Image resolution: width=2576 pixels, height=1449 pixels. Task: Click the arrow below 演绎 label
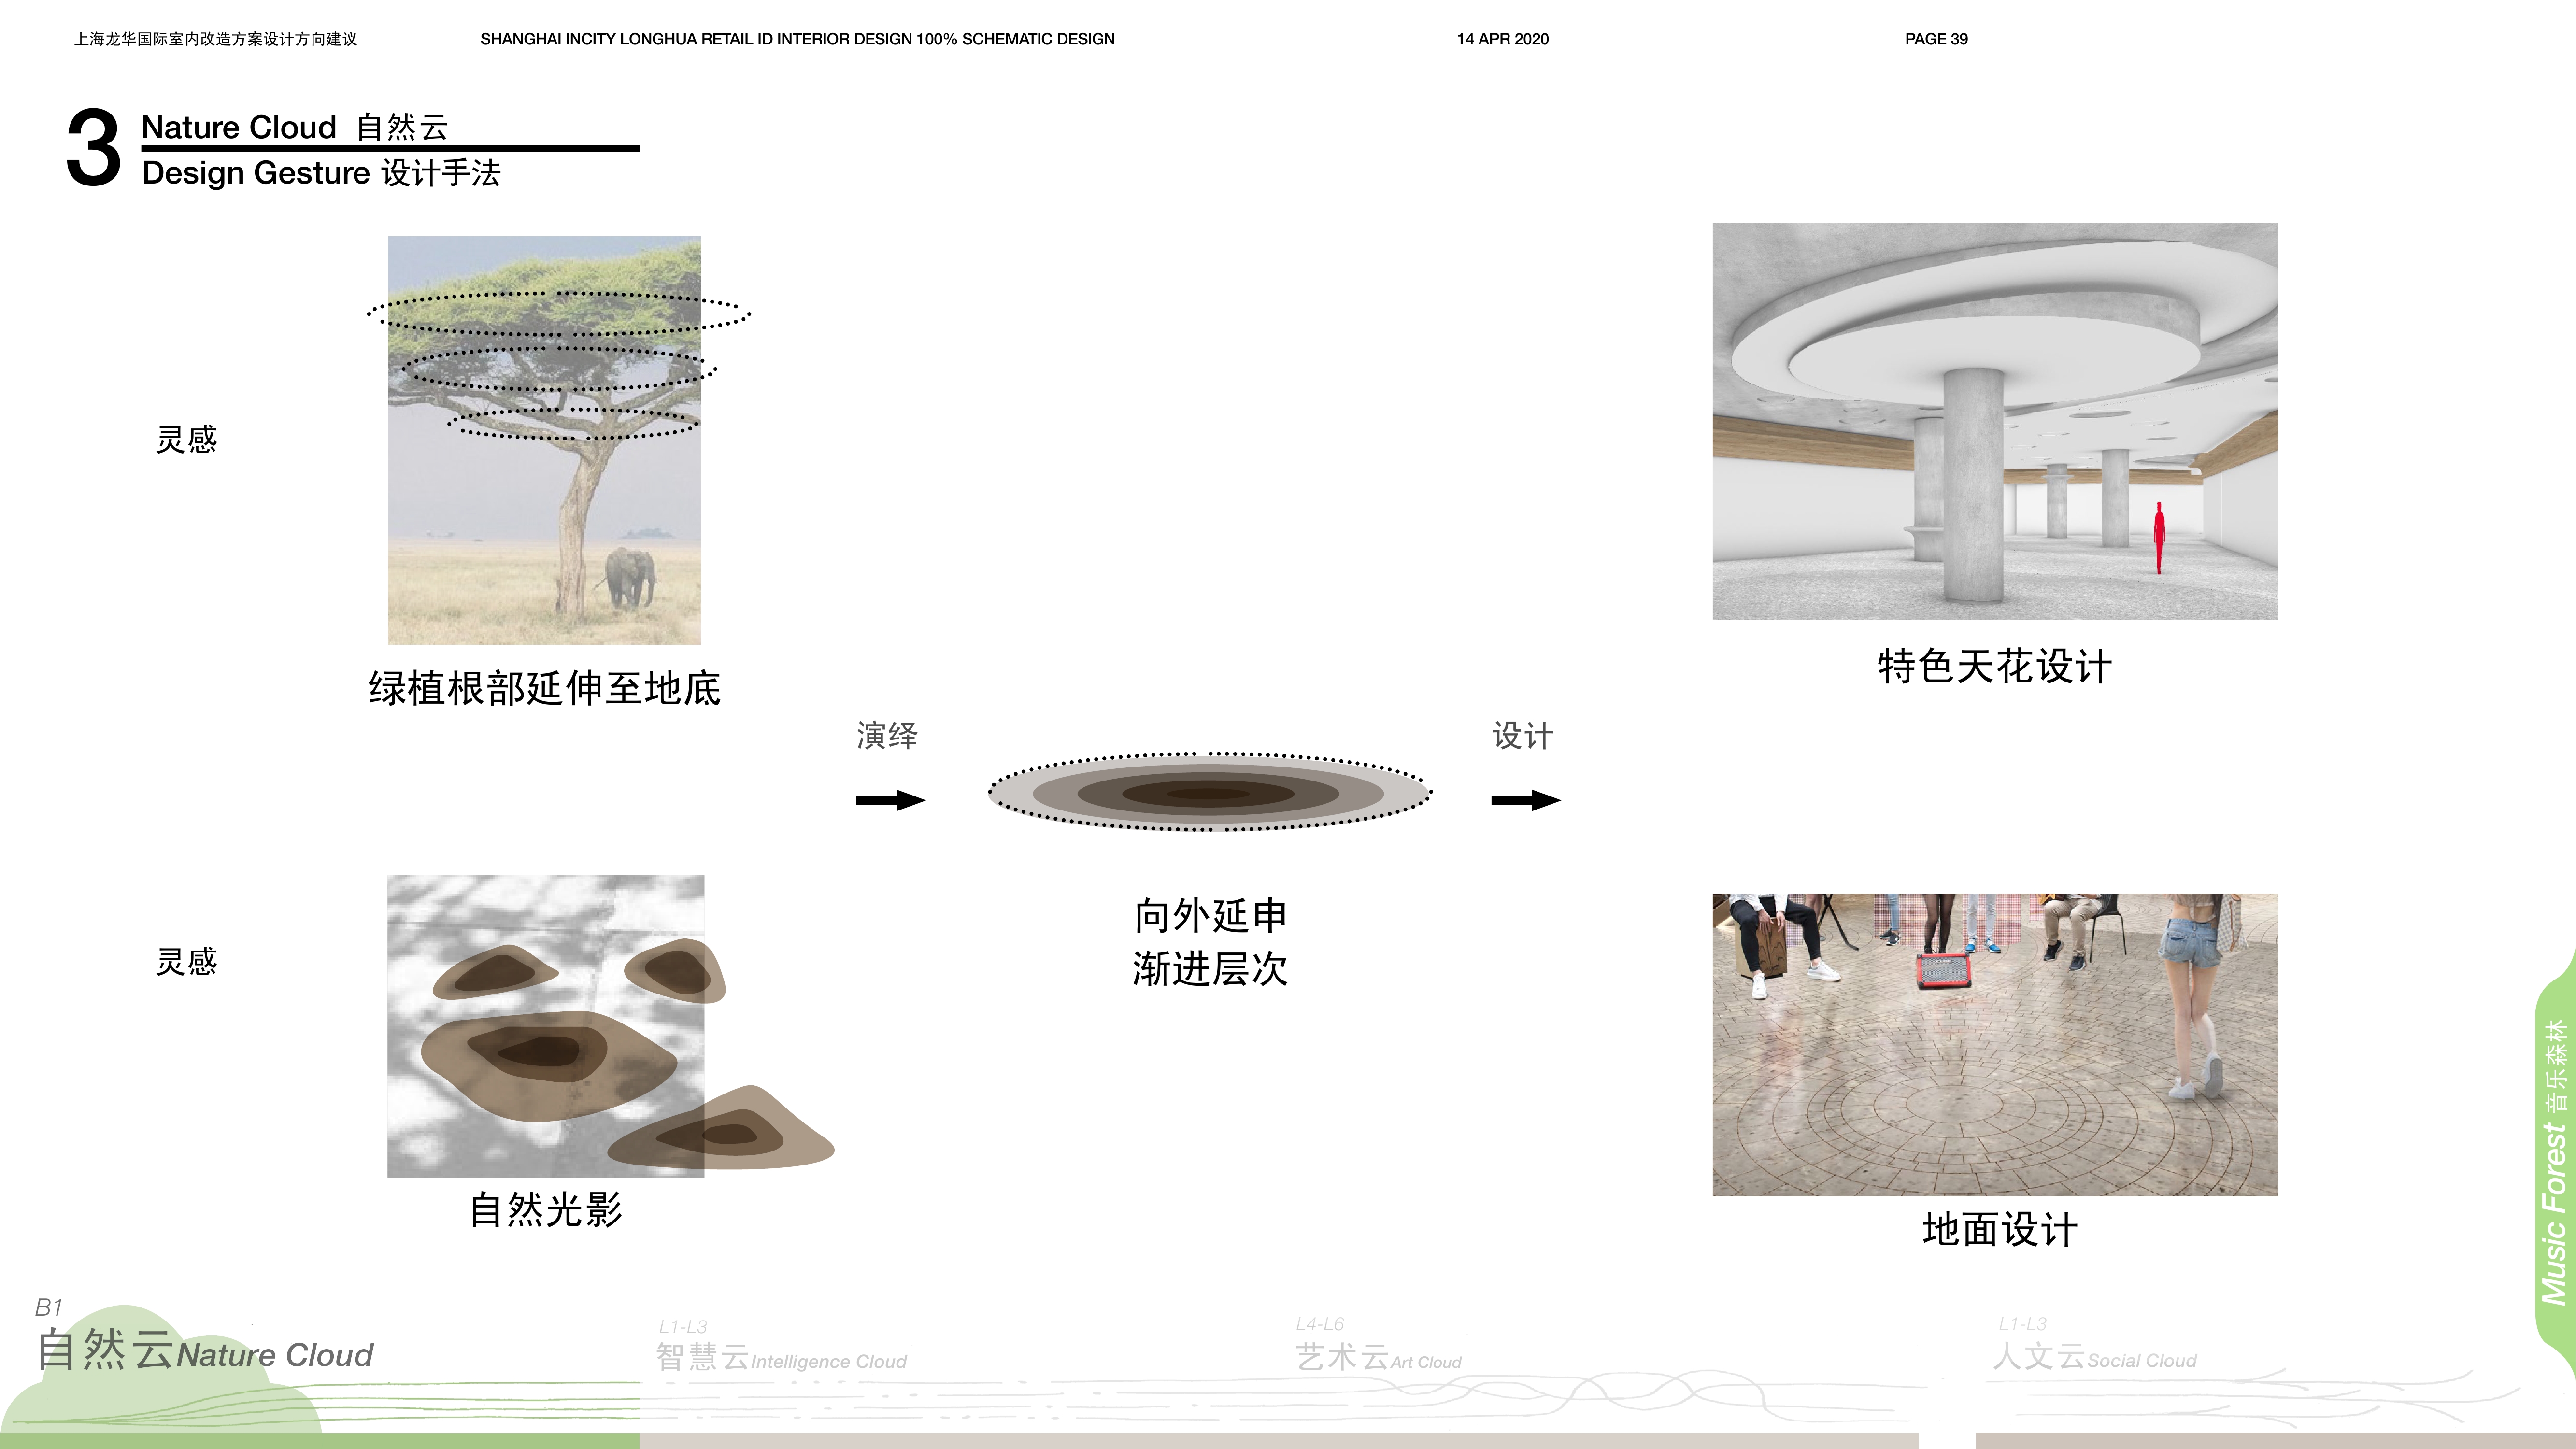(890, 800)
